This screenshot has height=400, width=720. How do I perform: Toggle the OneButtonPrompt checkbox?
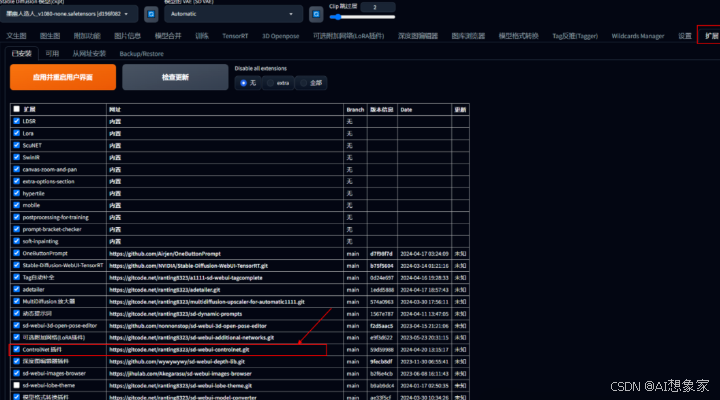point(17,253)
